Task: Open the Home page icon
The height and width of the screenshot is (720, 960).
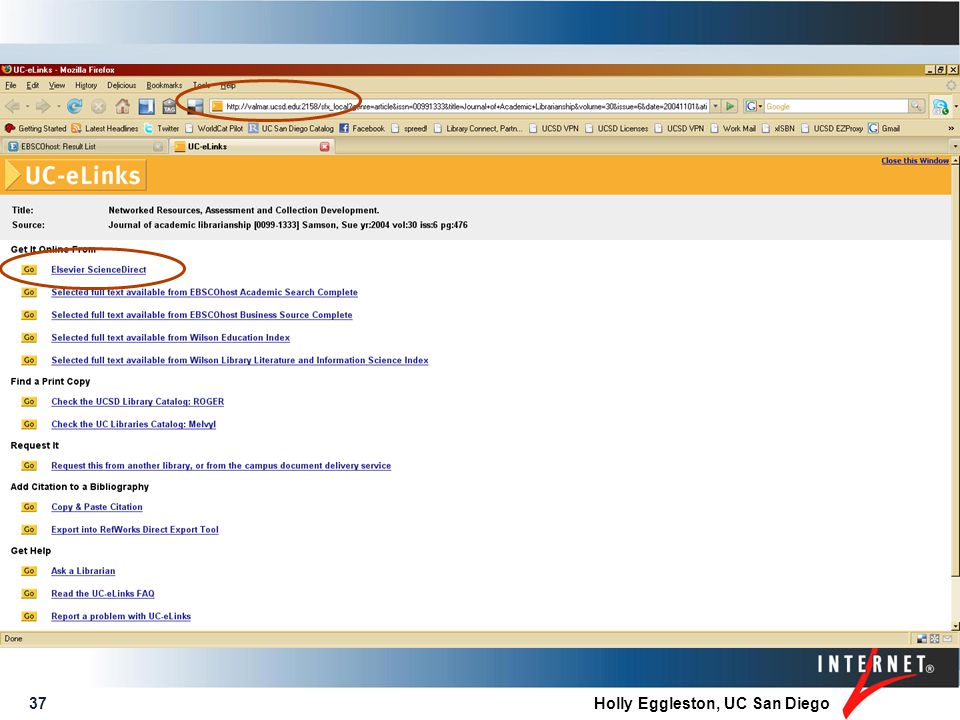Action: point(122,107)
